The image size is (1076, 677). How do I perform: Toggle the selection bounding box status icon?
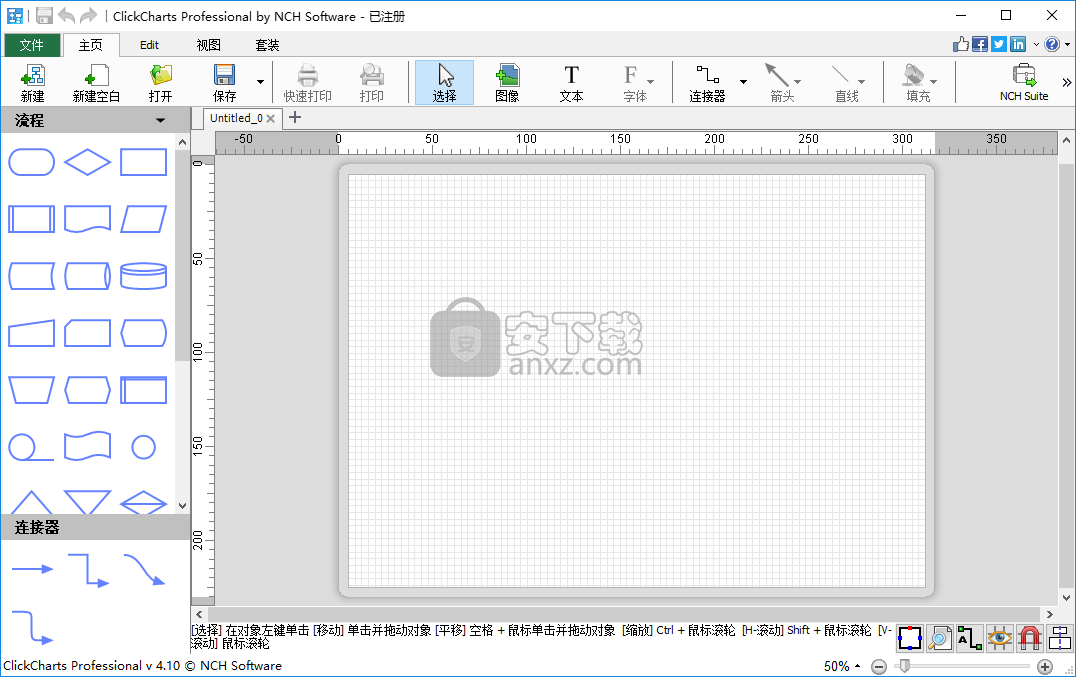[909, 638]
